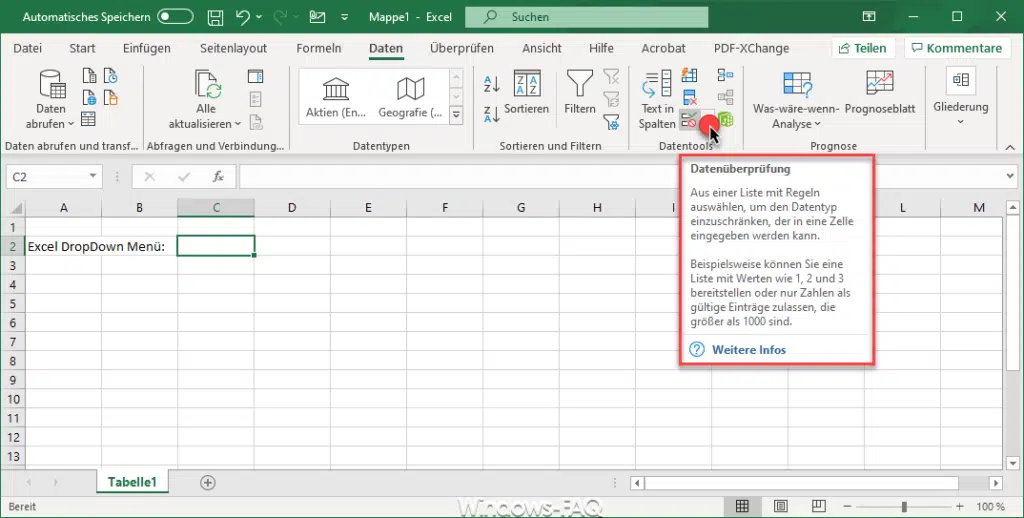Sort ascending with the A-Z icon
This screenshot has width=1024, height=518.
tap(492, 84)
